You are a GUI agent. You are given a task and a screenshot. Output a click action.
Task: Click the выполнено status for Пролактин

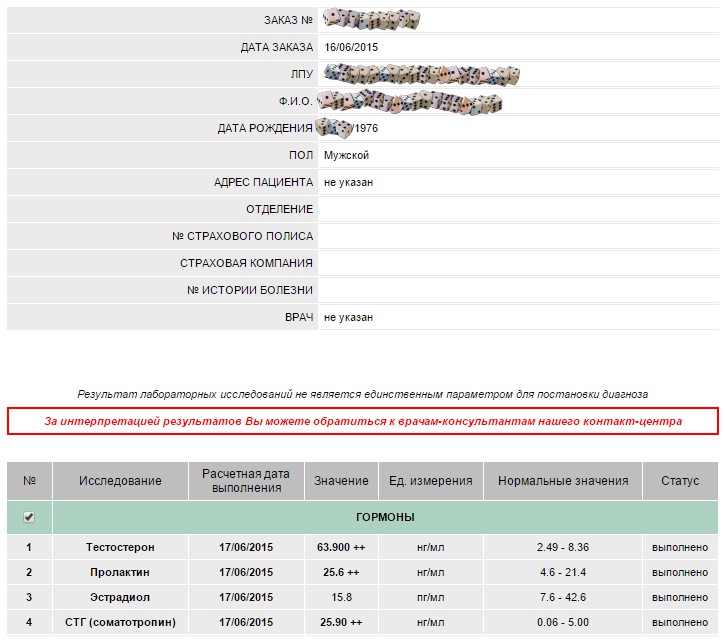point(680,572)
